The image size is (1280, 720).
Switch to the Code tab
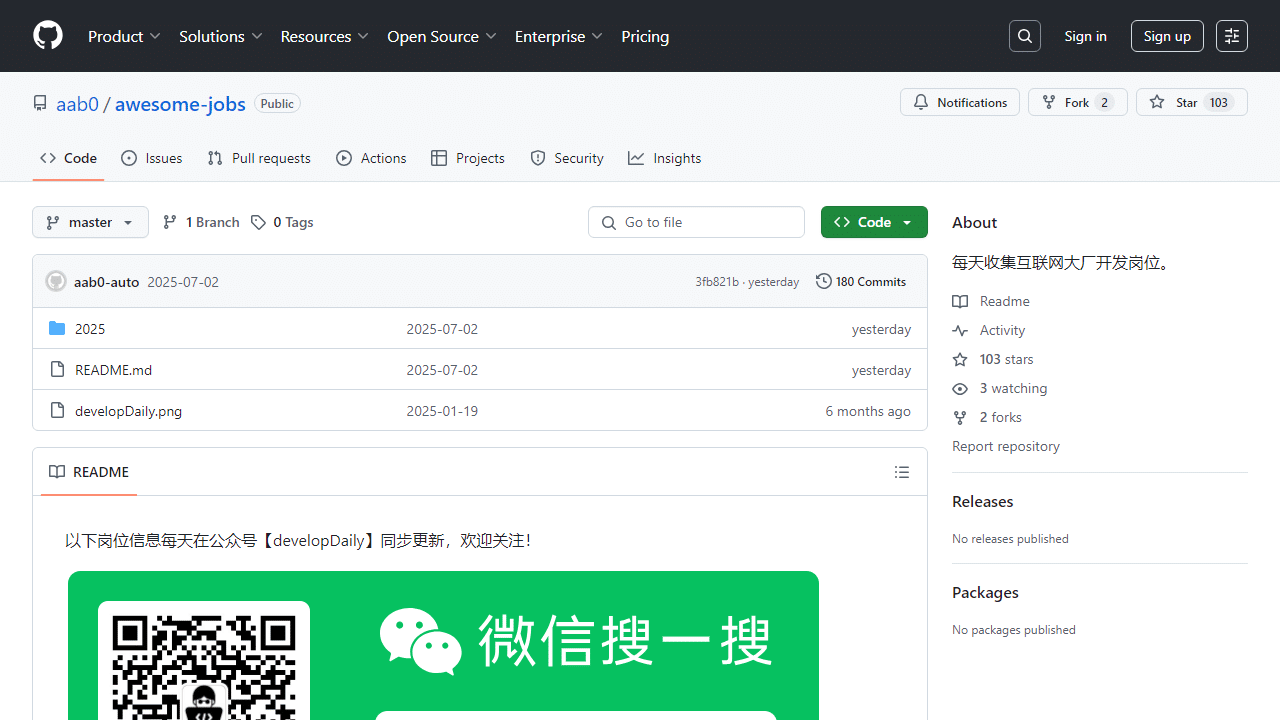(68, 158)
